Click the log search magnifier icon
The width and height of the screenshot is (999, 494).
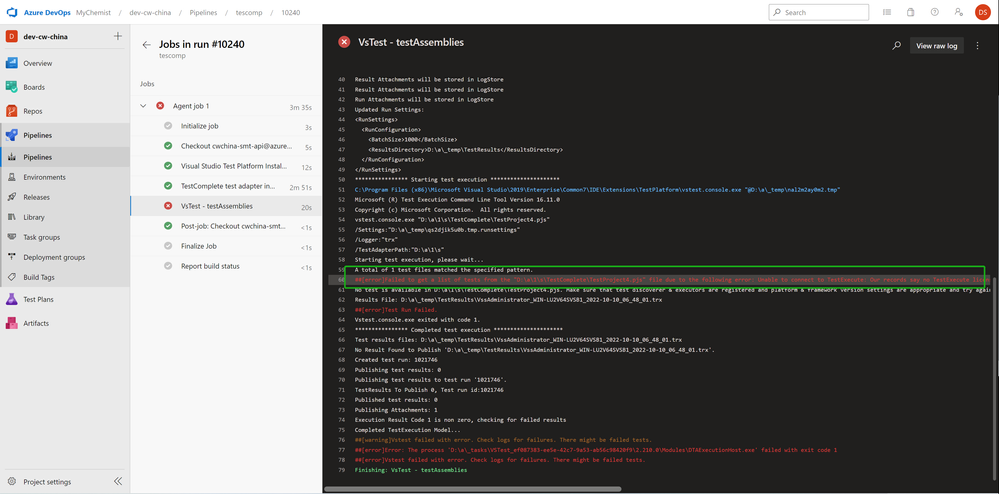click(x=897, y=46)
